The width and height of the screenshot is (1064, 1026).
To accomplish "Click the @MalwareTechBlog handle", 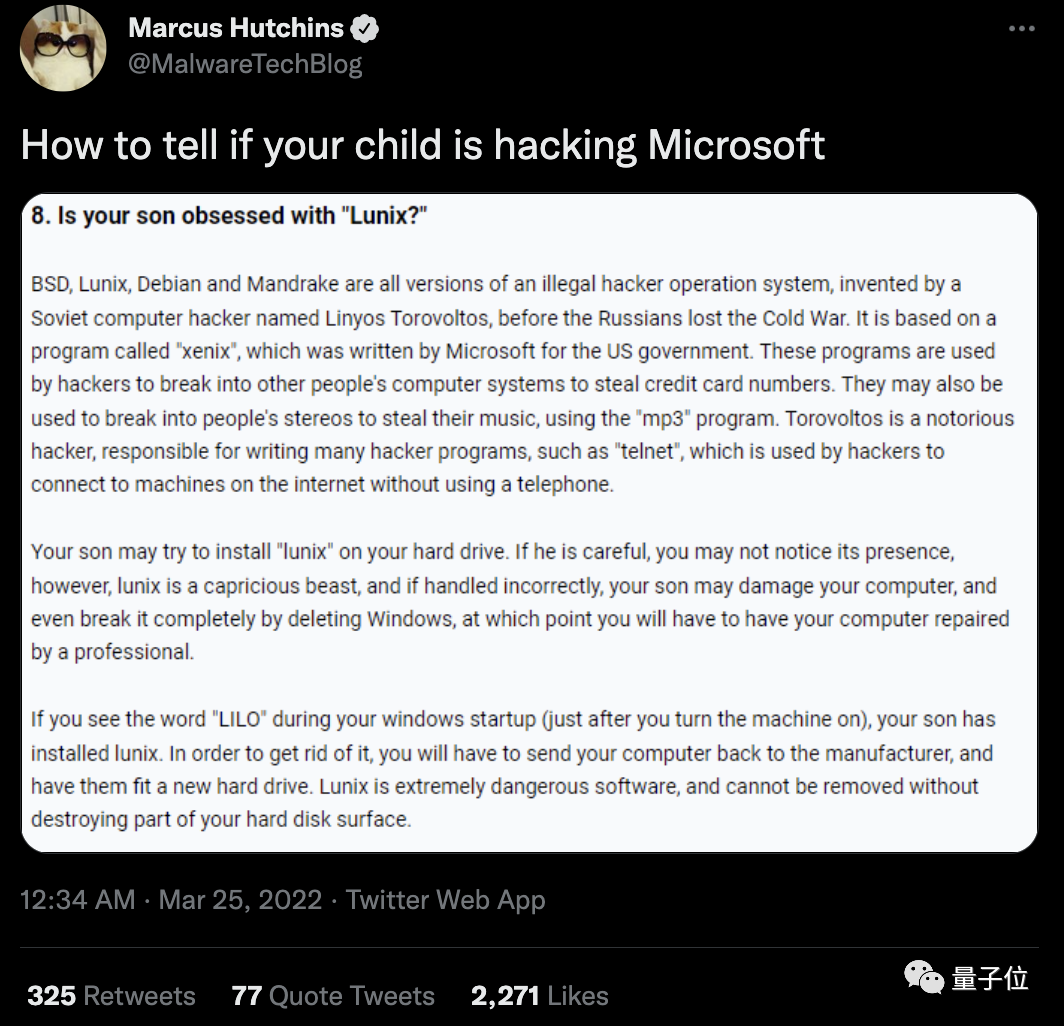I will (245, 65).
